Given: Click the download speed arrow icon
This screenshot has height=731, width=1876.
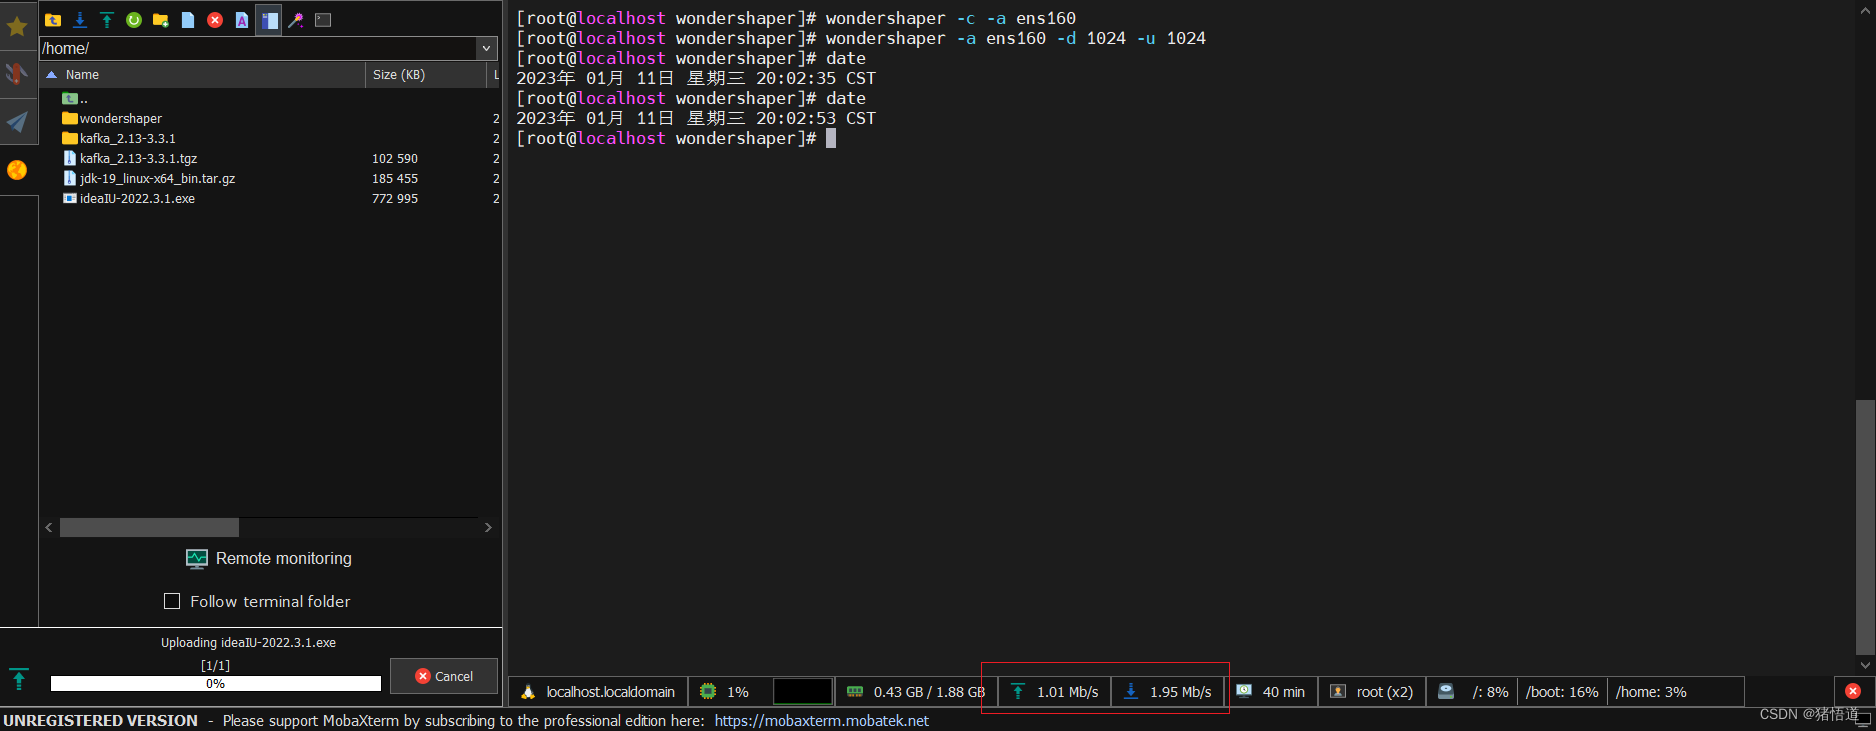Looking at the screenshot, I should pyautogui.click(x=1131, y=691).
